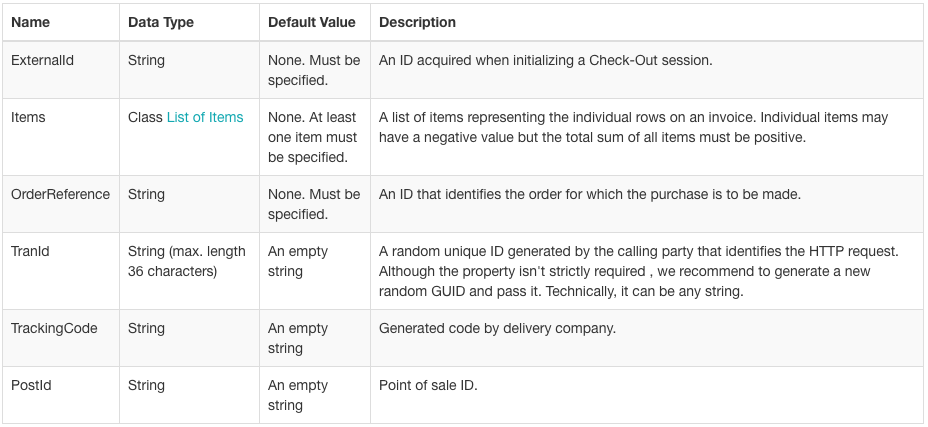The image size is (928, 427).
Task: Open the List of Items link
Action: (205, 117)
